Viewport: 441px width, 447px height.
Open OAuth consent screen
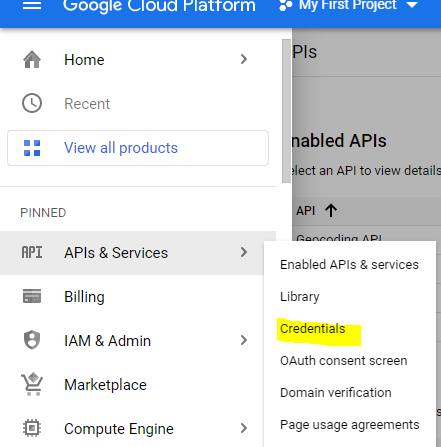[344, 361]
